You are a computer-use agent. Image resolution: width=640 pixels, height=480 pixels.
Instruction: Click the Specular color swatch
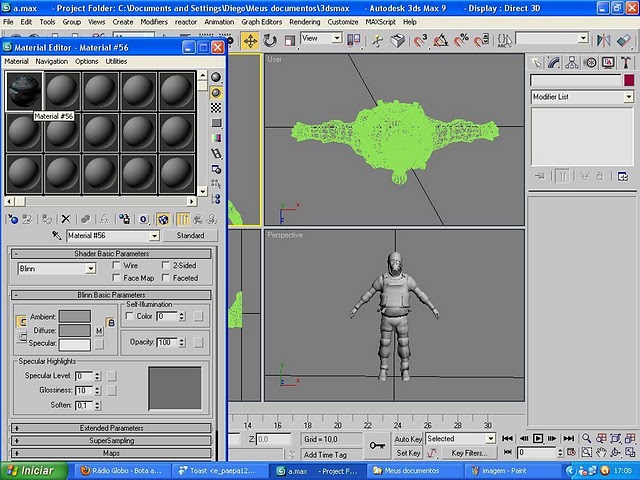click(75, 344)
